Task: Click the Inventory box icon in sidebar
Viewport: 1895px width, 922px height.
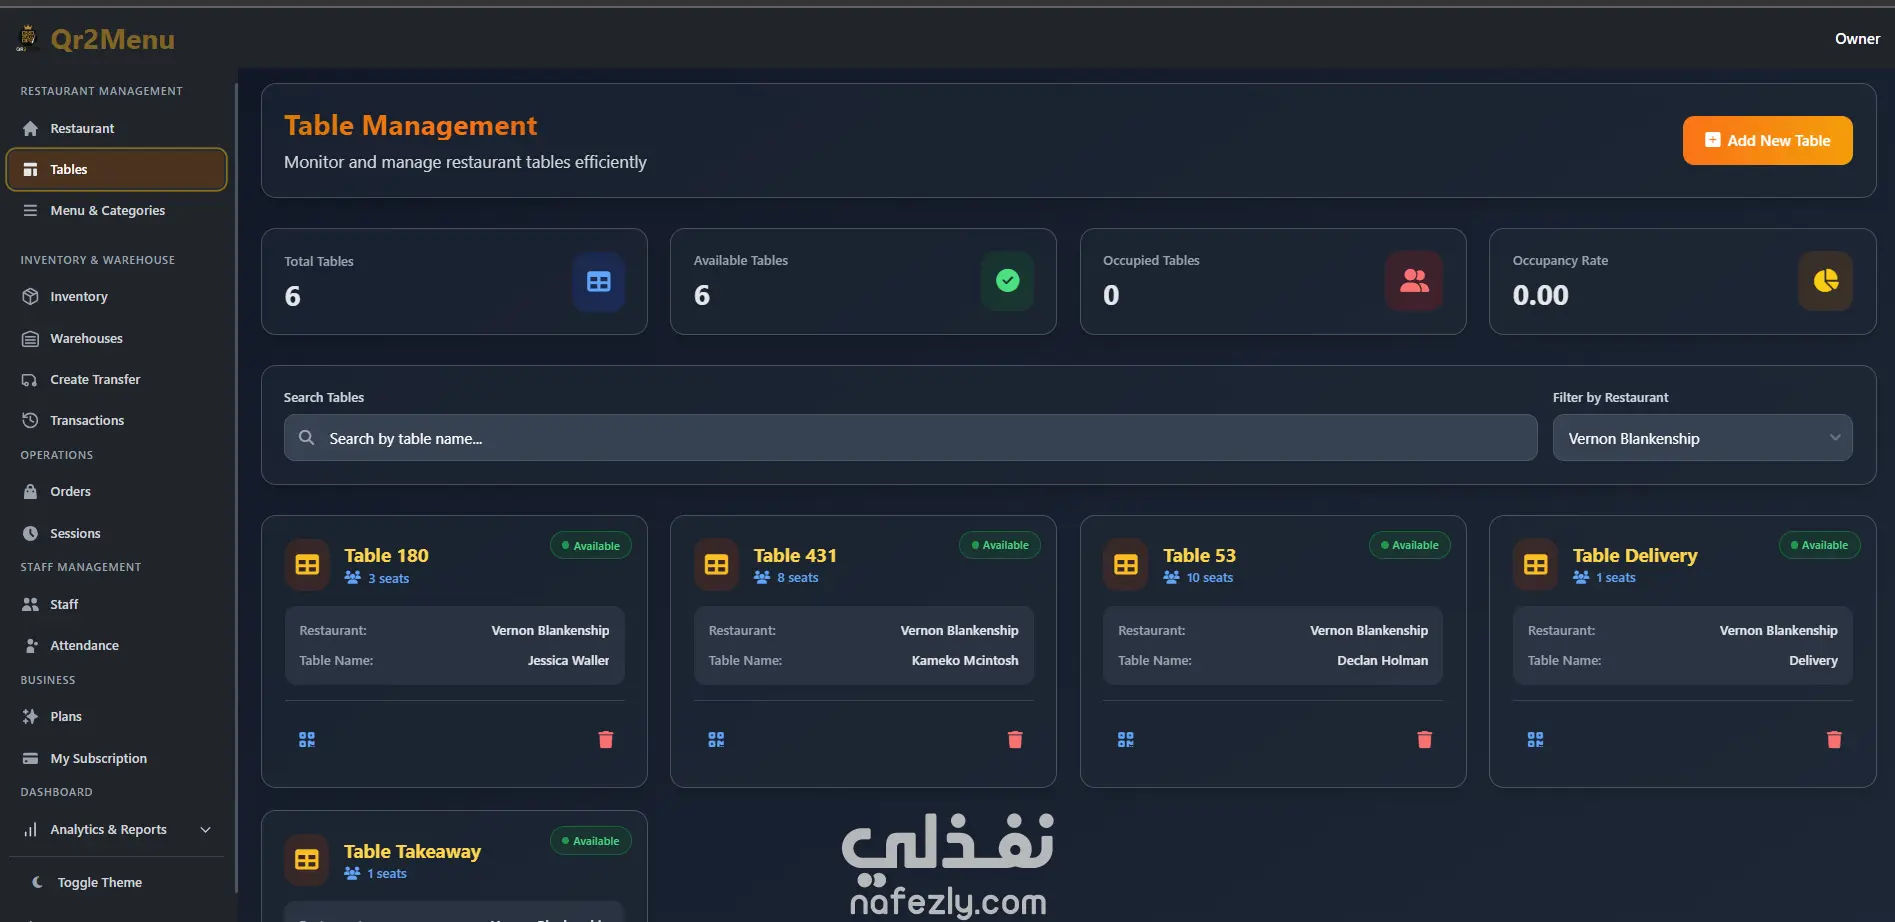Action: [30, 297]
